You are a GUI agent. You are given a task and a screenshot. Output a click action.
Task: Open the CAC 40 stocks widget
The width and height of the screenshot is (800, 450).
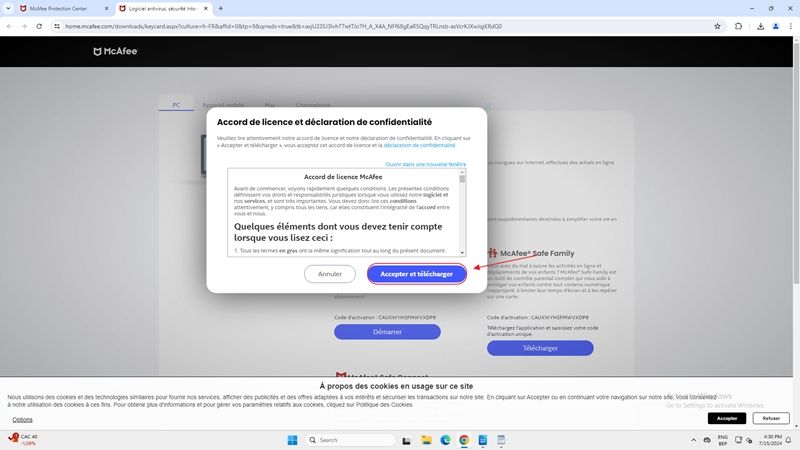pyautogui.click(x=23, y=440)
